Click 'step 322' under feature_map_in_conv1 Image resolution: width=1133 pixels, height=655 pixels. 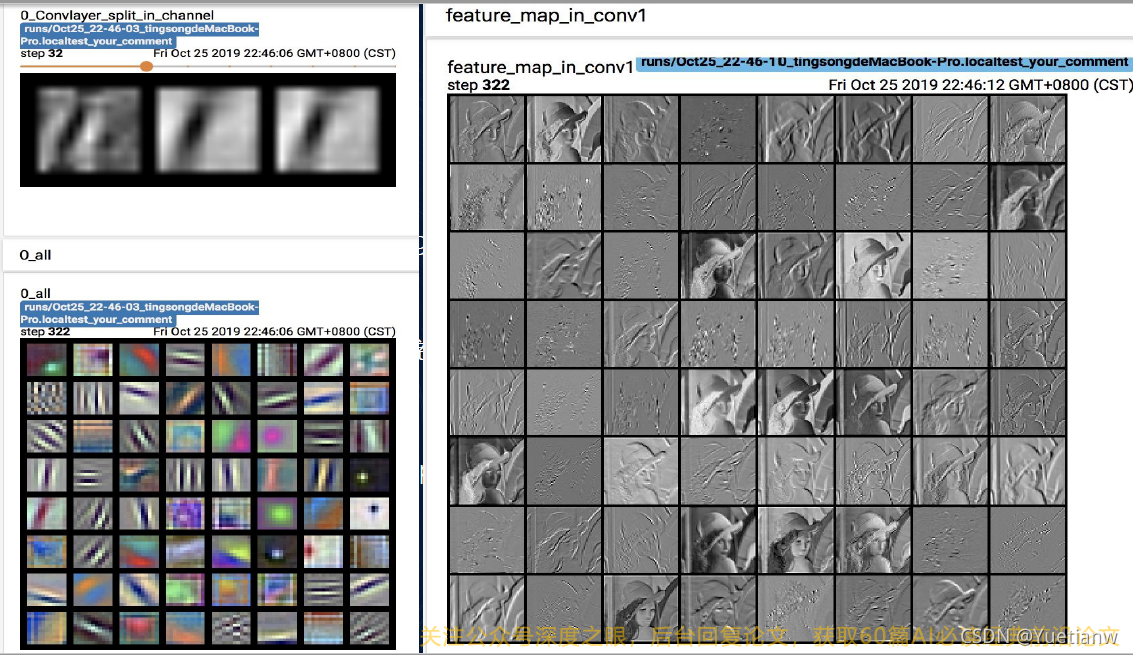tap(478, 85)
